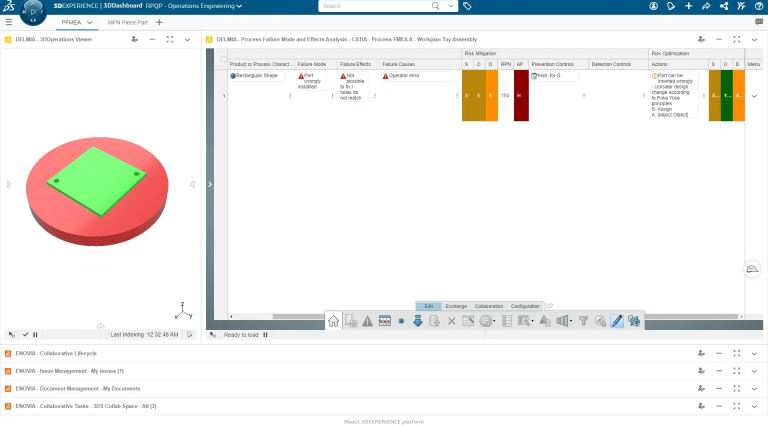The width and height of the screenshot is (768, 426).
Task: Click the delete X icon in action bar
Action: [451, 321]
